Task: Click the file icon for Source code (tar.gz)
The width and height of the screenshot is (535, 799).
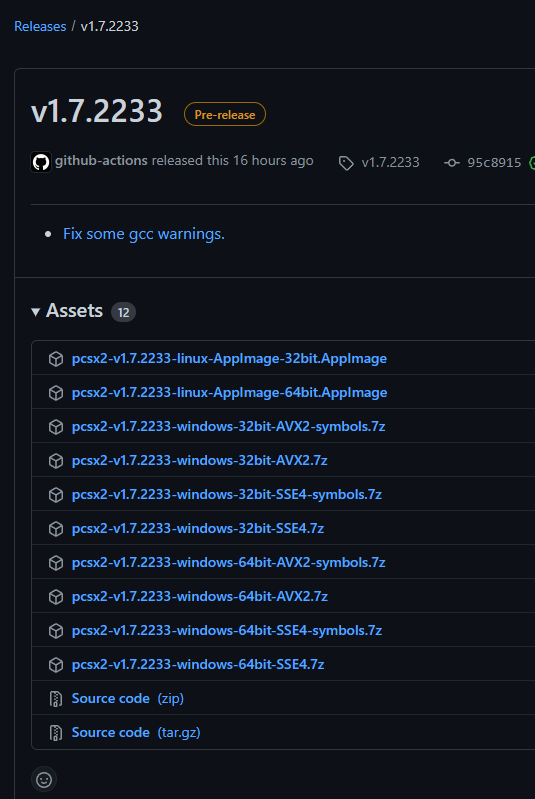Action: coord(56,733)
